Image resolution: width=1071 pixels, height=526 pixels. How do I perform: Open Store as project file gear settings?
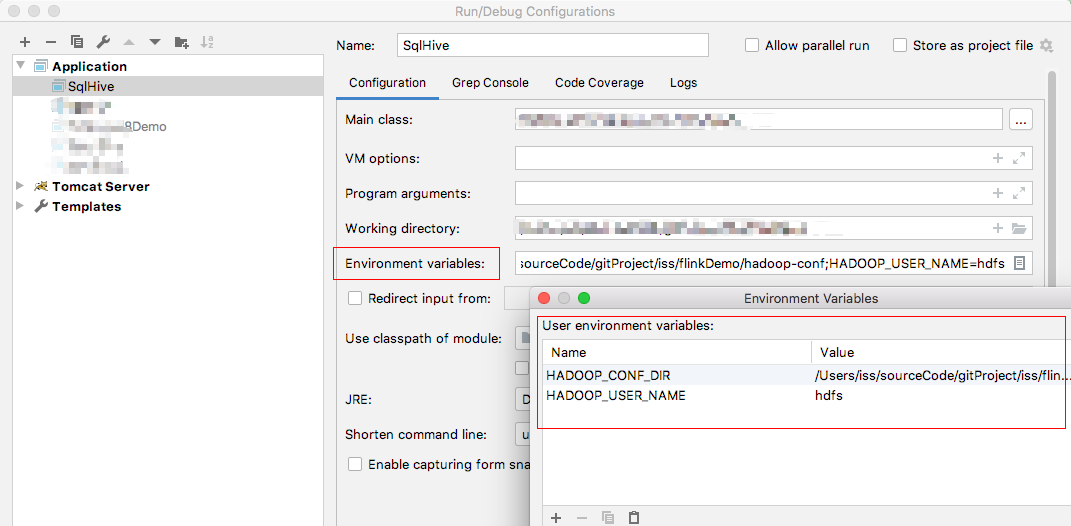(x=1046, y=46)
